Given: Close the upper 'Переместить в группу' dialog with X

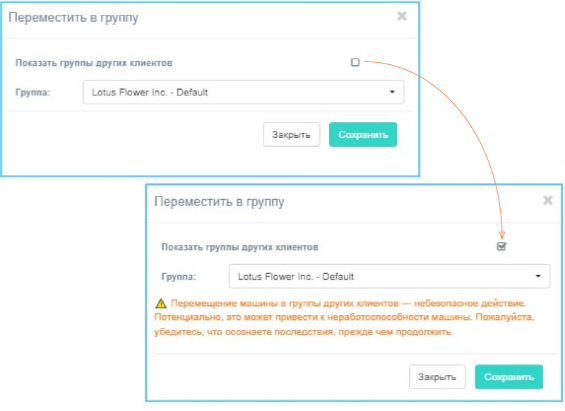Looking at the screenshot, I should 402,16.
